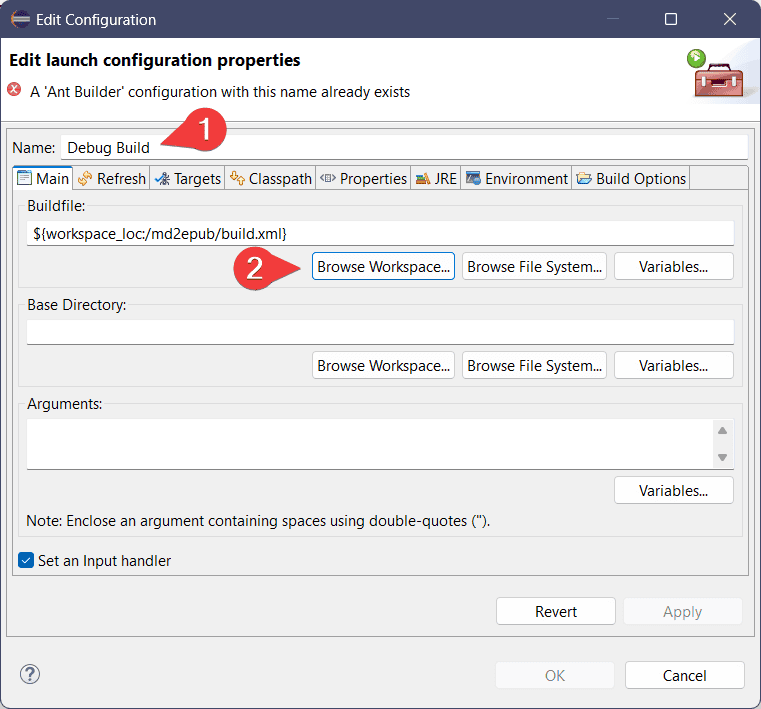Click the Arguments scroll-down arrow
761x709 pixels.
722,457
